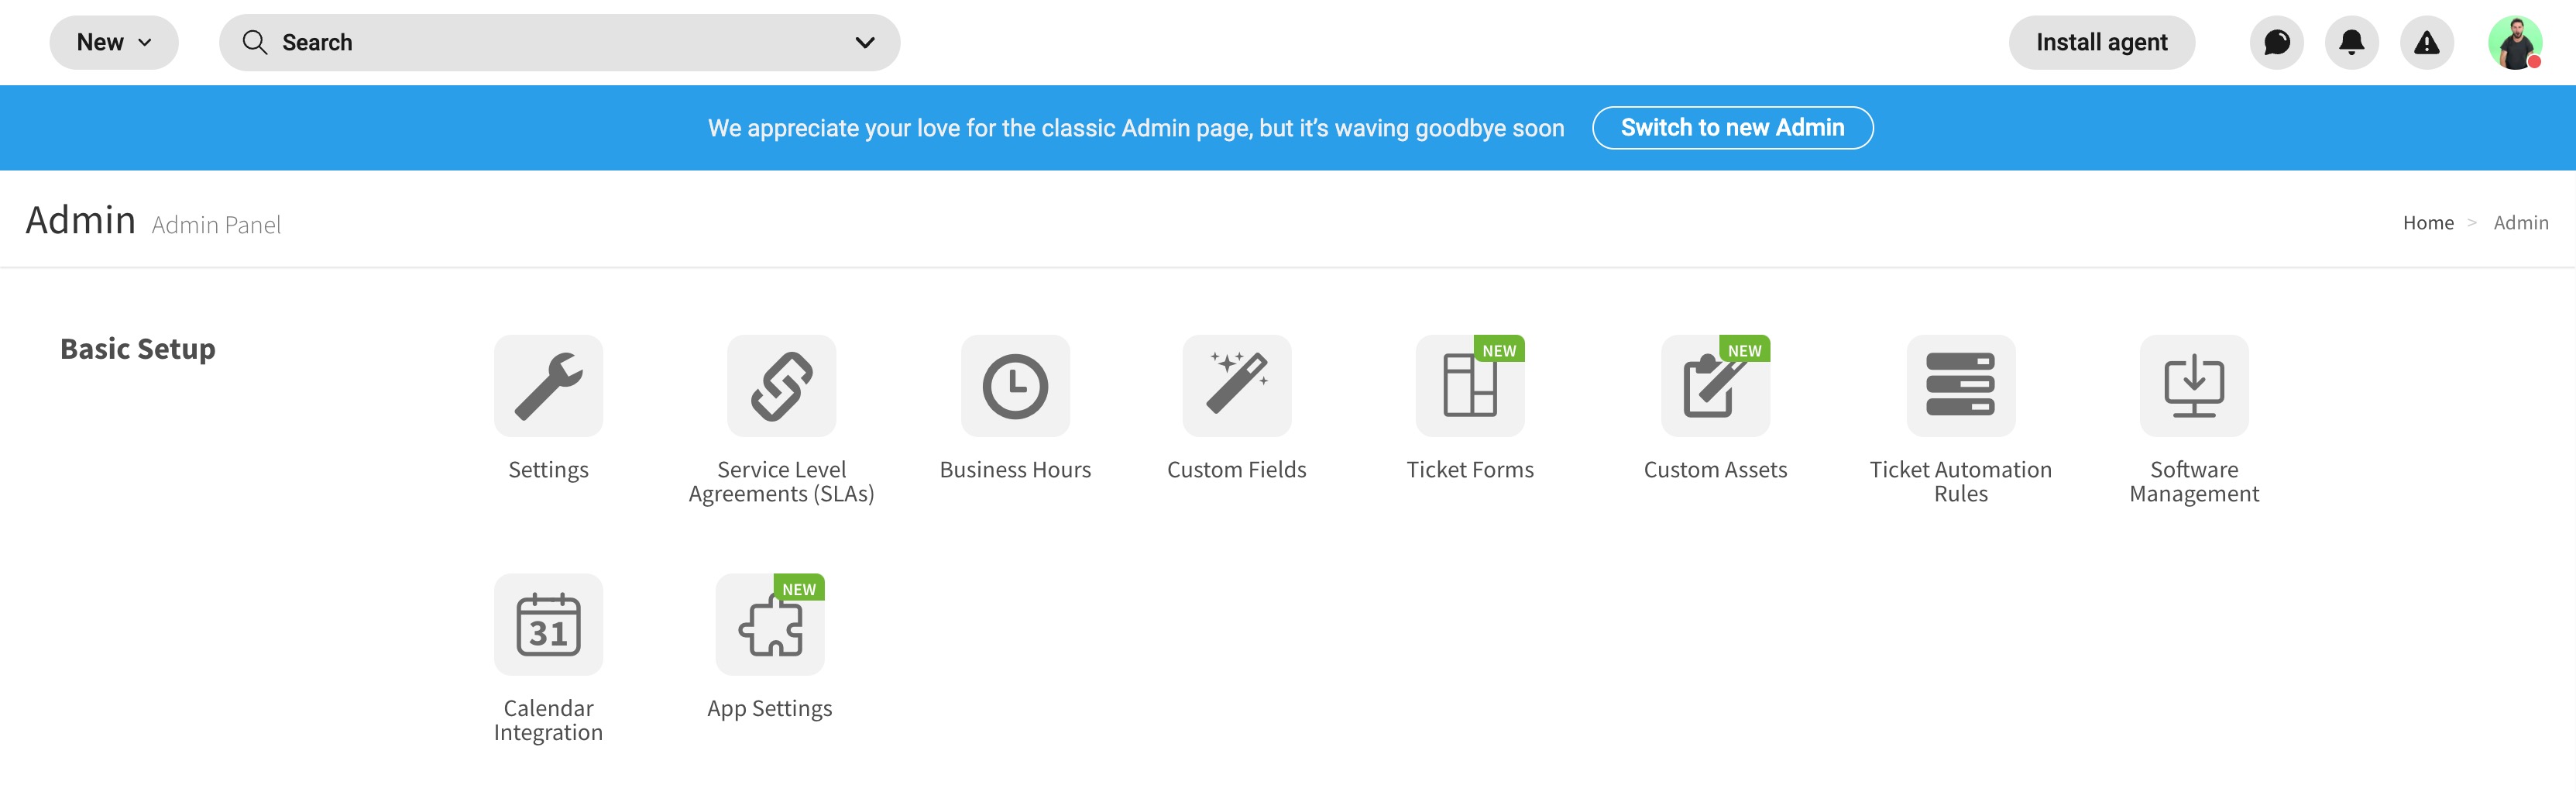Open the Settings wrench icon
Screen dimensions: 2576x792
548,386
